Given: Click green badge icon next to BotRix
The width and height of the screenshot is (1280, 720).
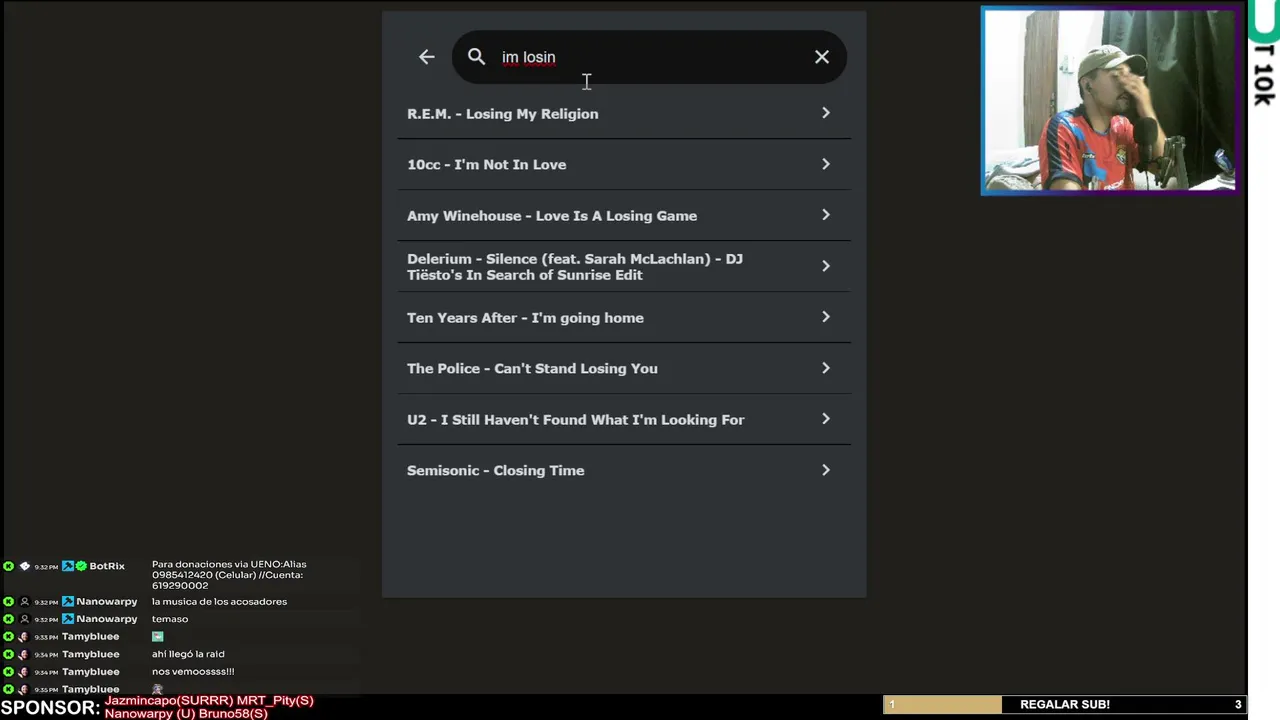Looking at the screenshot, I should pyautogui.click(x=81, y=566).
